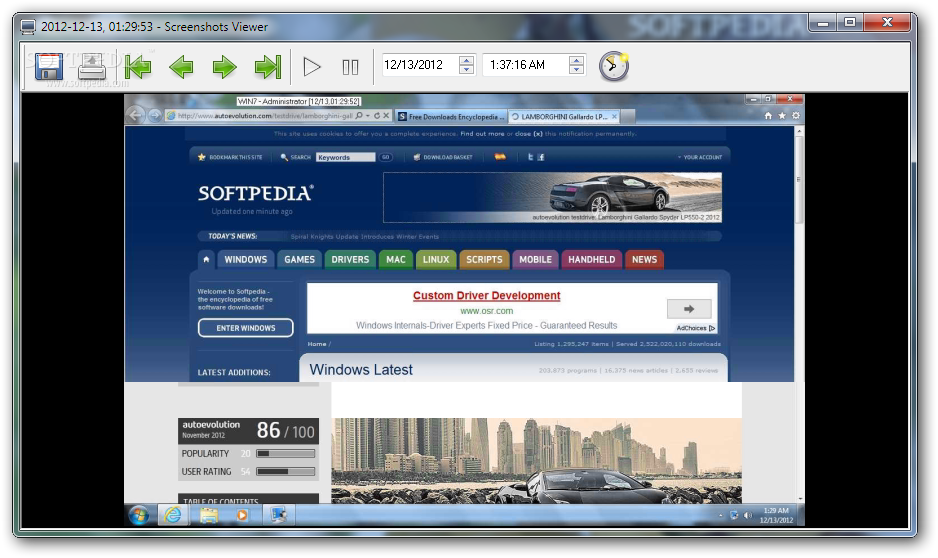Viewport: 938px width, 558px height.
Task: Click browser forward arrow in captured screenshot
Action: 154,115
